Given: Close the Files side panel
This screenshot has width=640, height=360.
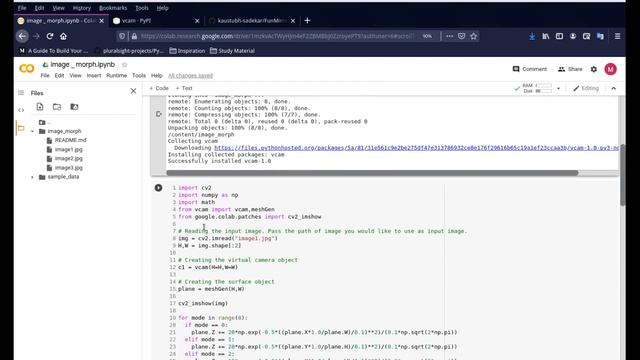Looking at the screenshot, I should pyautogui.click(x=133, y=91).
